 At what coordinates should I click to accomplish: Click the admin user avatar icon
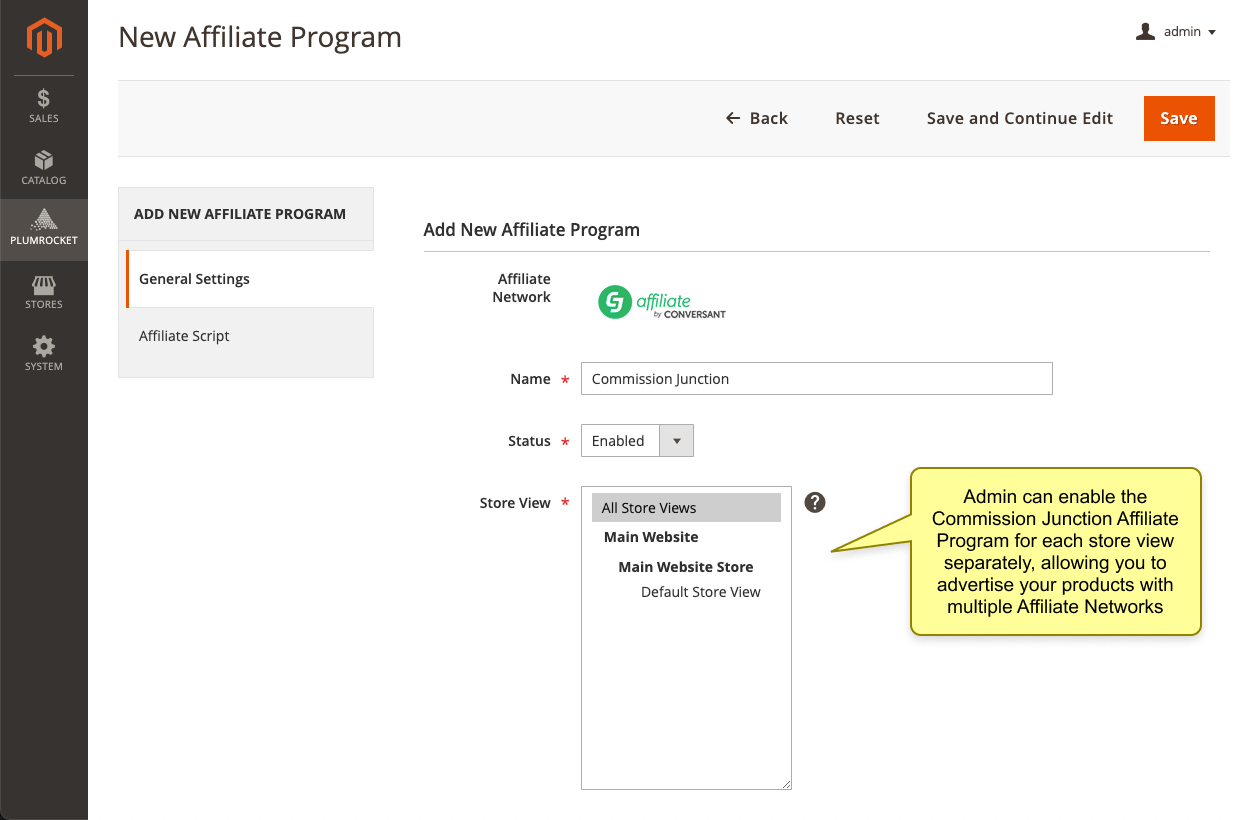[1145, 32]
